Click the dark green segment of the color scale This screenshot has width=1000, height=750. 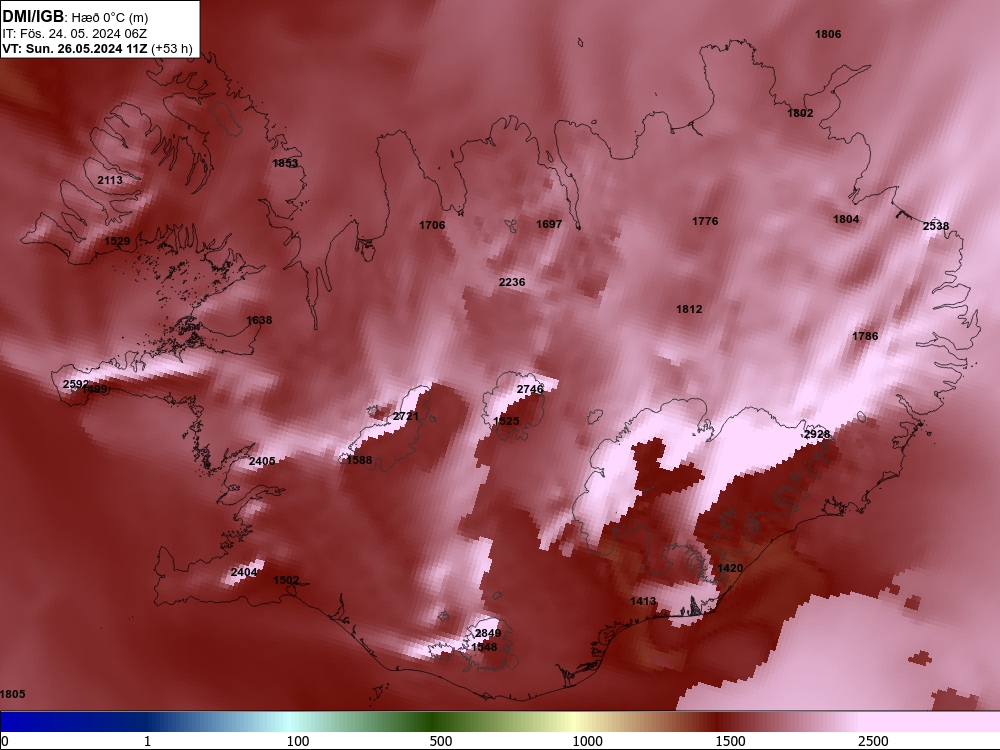click(x=434, y=722)
